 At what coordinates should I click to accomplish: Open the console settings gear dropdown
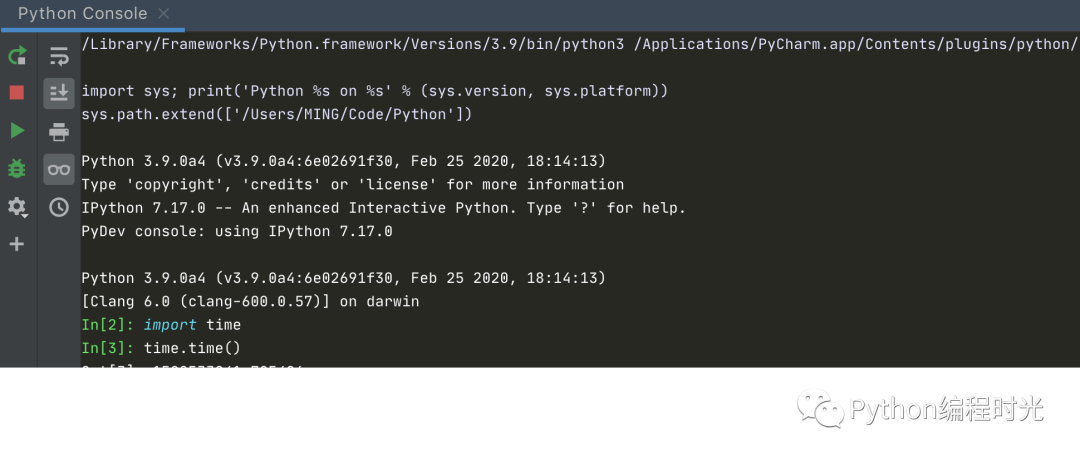[17, 207]
